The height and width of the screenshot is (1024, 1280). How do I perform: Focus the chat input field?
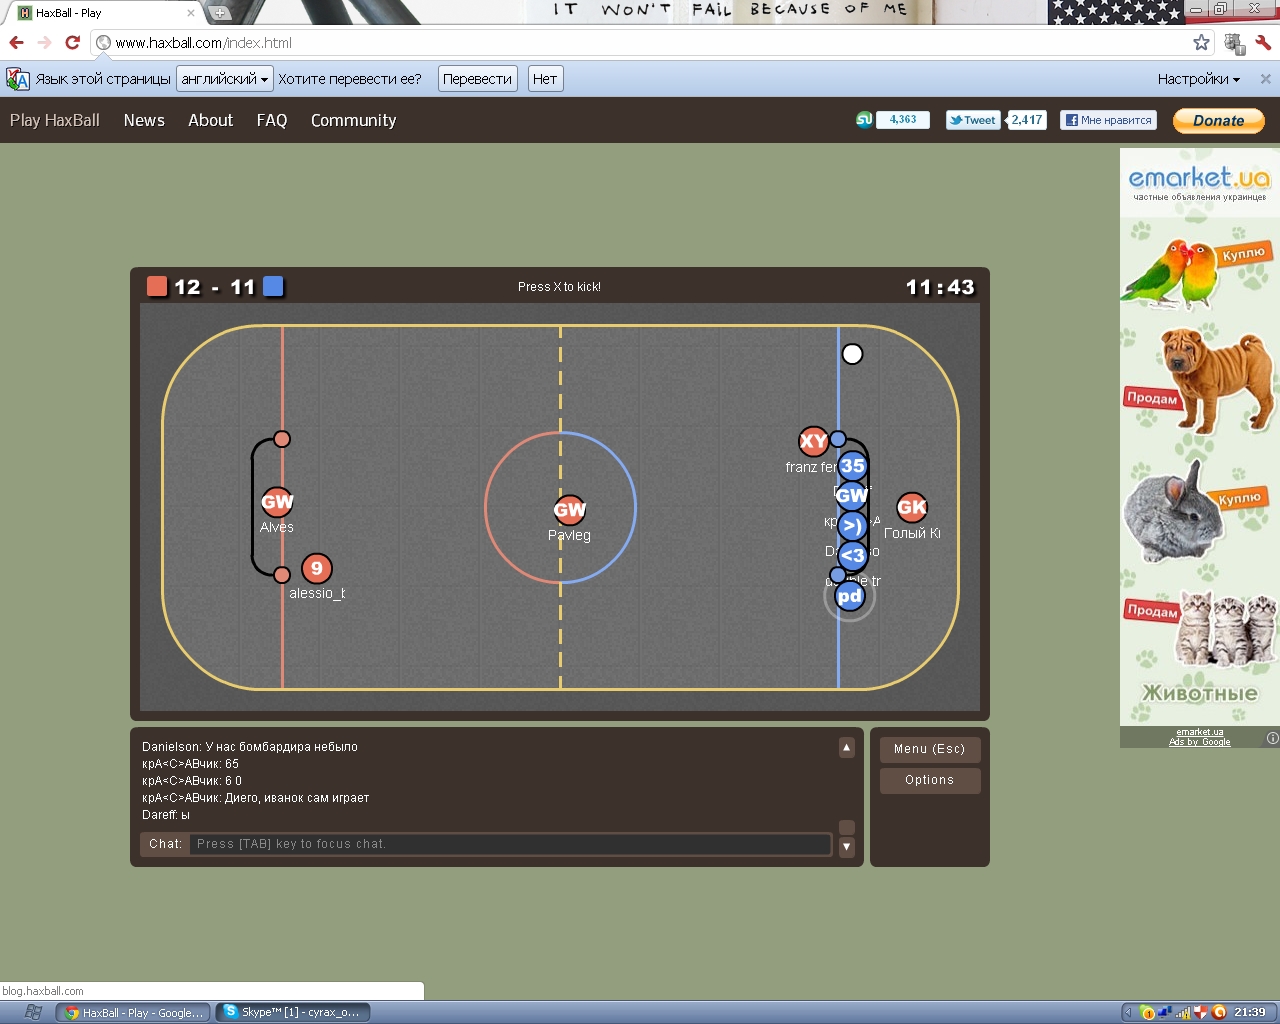click(510, 844)
